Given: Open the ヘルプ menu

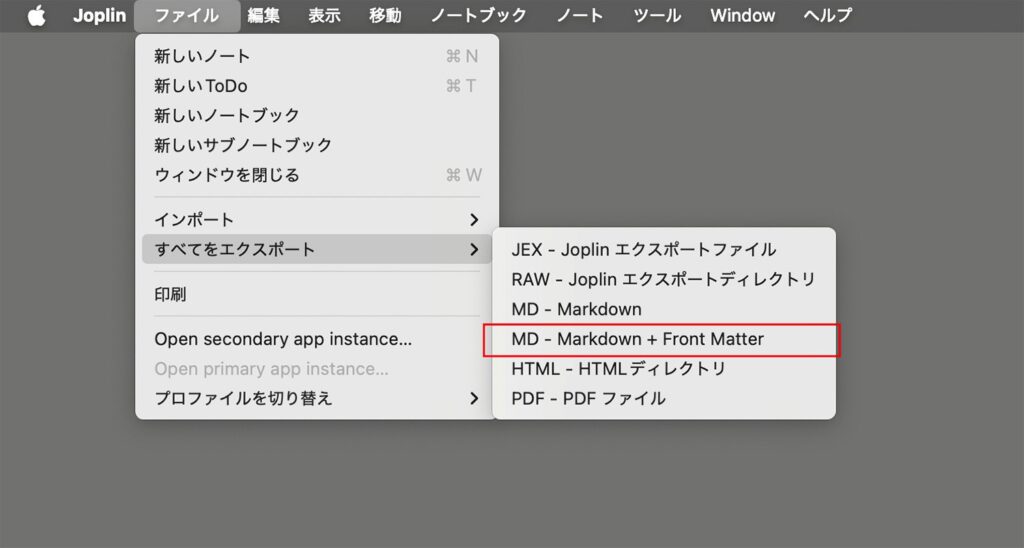Looking at the screenshot, I should 828,15.
